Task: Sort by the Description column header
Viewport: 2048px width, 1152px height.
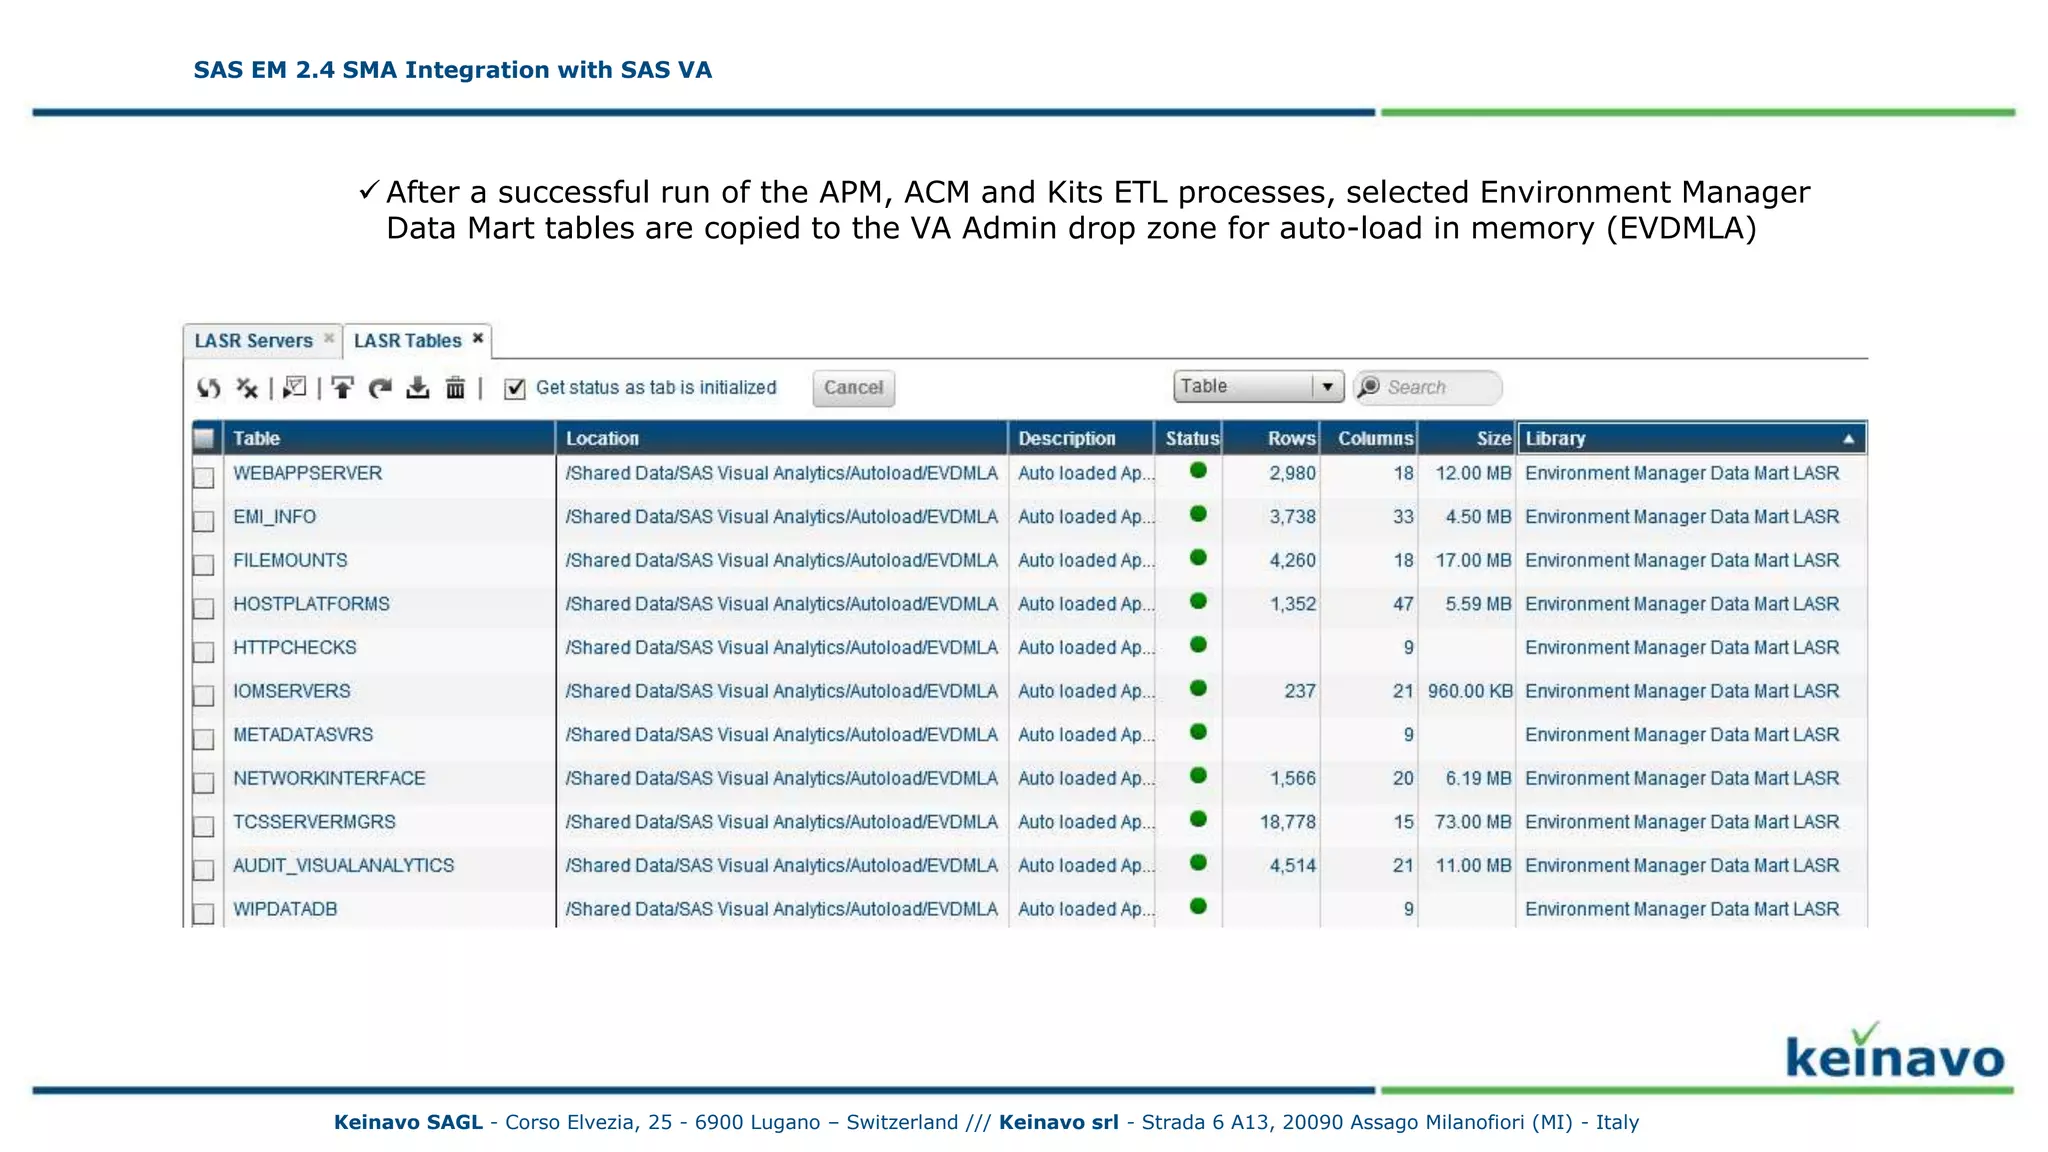Action: point(1081,438)
